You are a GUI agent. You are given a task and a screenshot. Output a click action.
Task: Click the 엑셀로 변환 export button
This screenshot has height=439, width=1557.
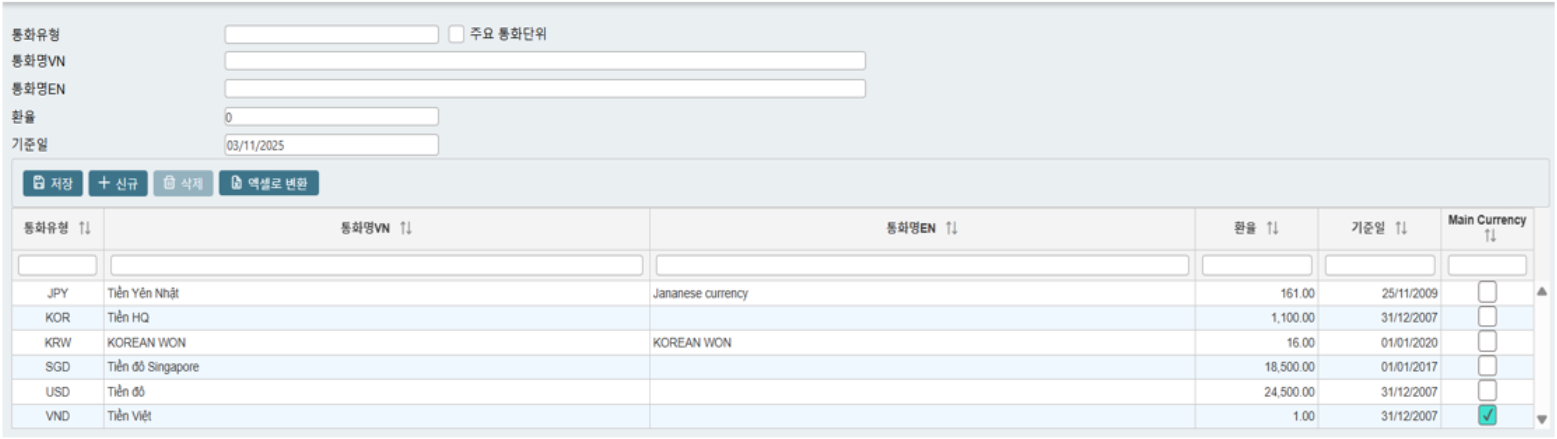pos(268,183)
